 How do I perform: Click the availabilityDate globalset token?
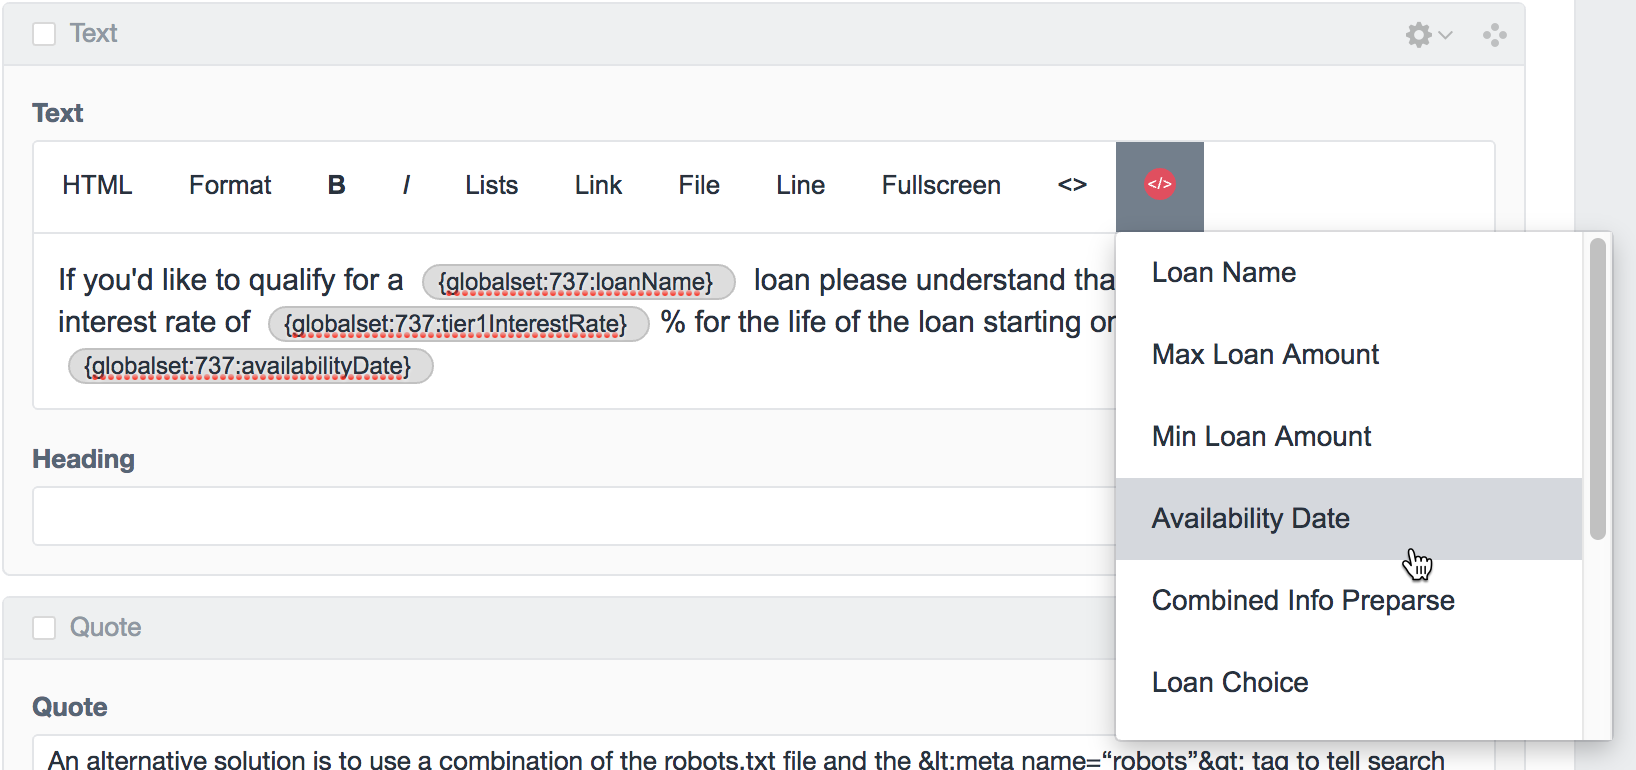pos(250,366)
